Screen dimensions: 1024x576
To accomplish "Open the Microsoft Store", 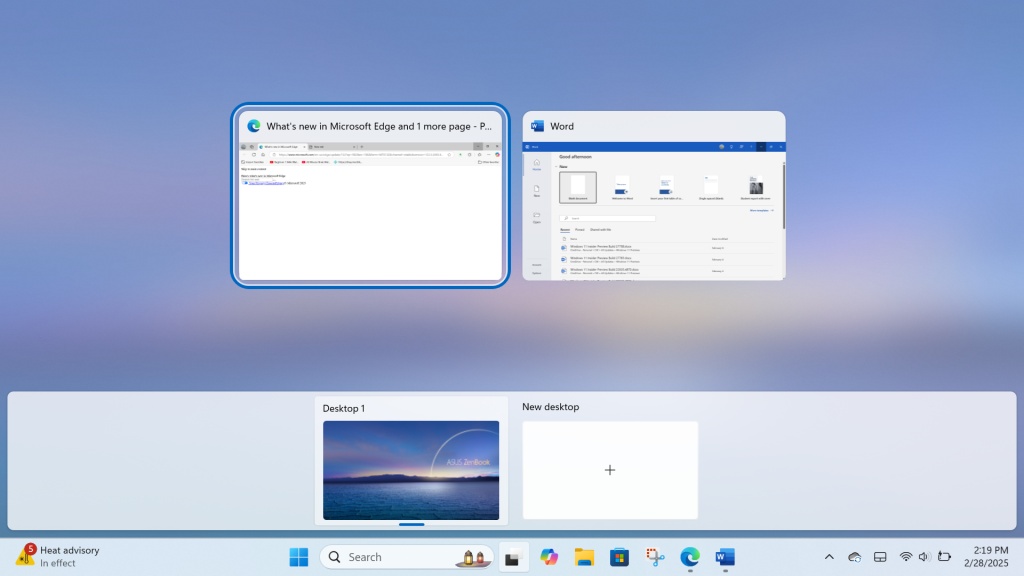I will pos(619,557).
